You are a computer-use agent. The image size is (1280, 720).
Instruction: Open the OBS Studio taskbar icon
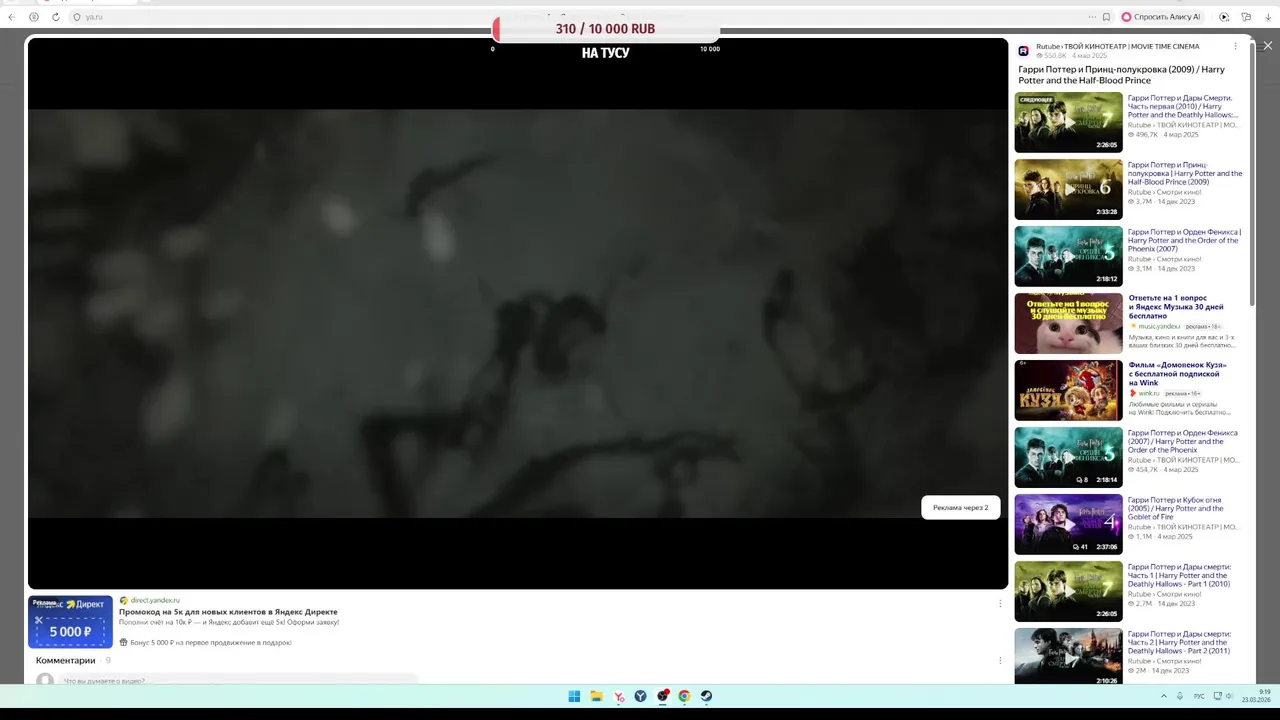[663, 696]
